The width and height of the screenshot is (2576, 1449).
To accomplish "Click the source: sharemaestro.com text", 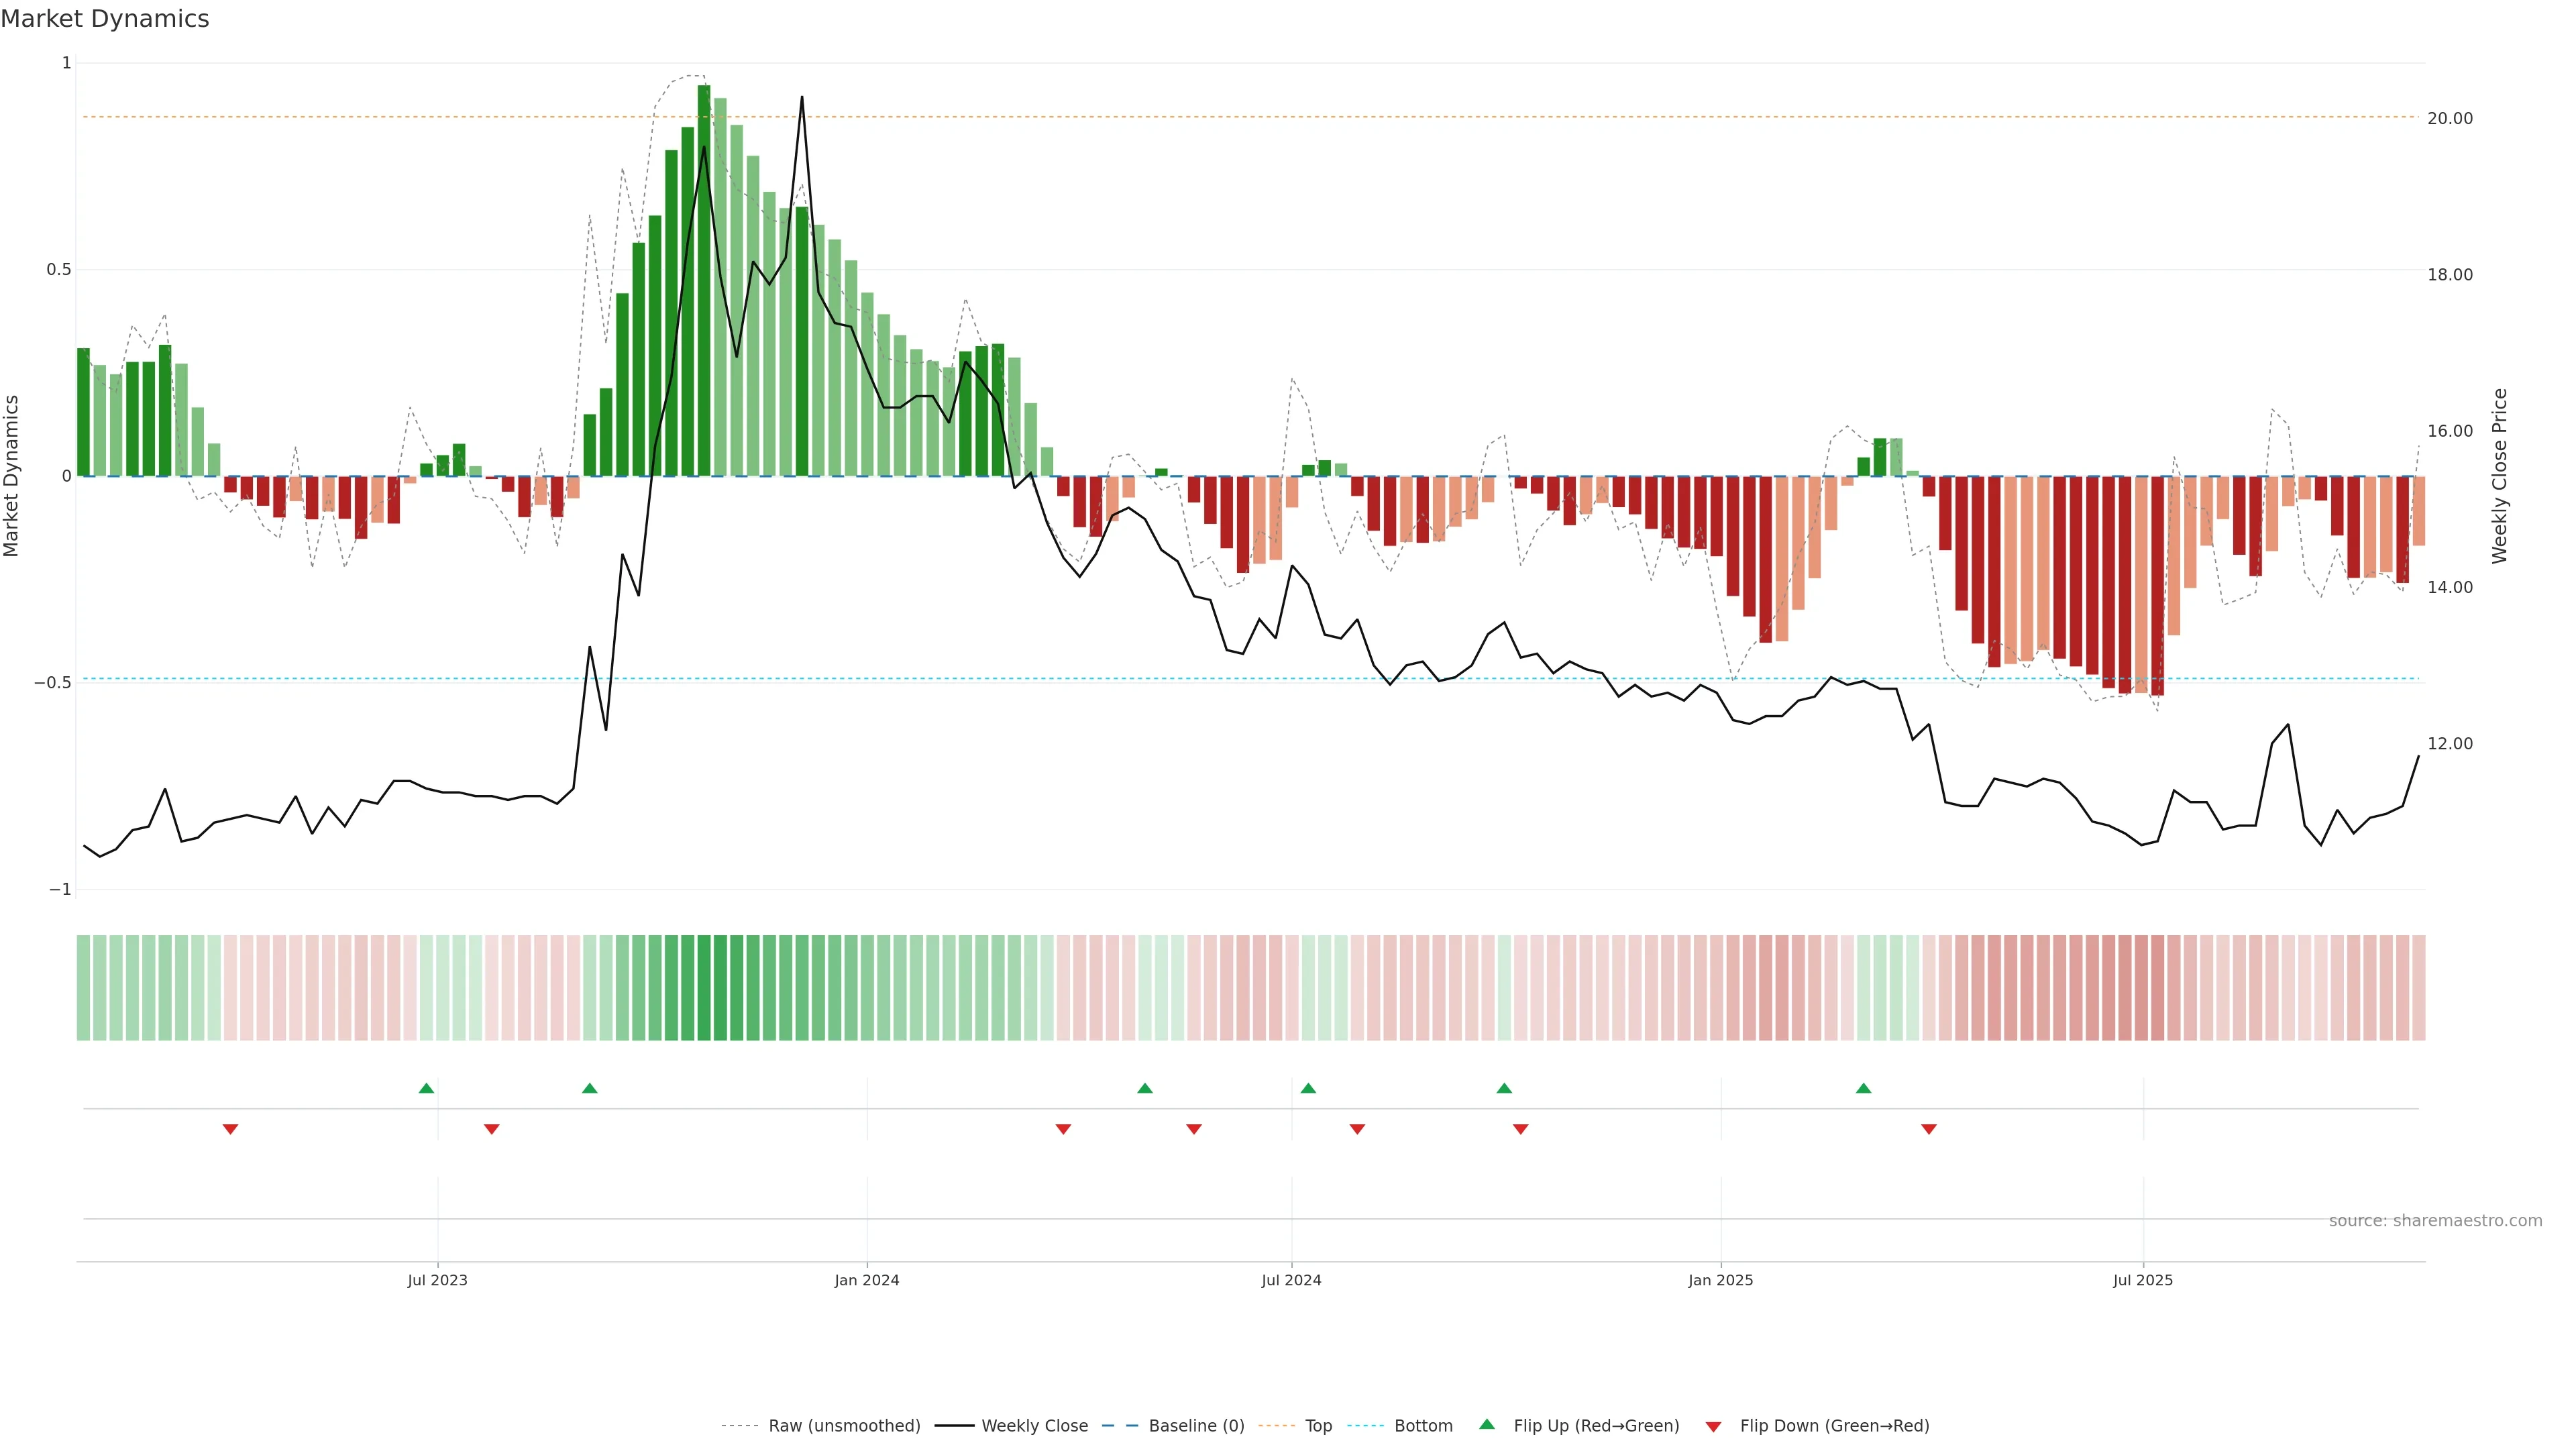I will click(x=2435, y=1221).
